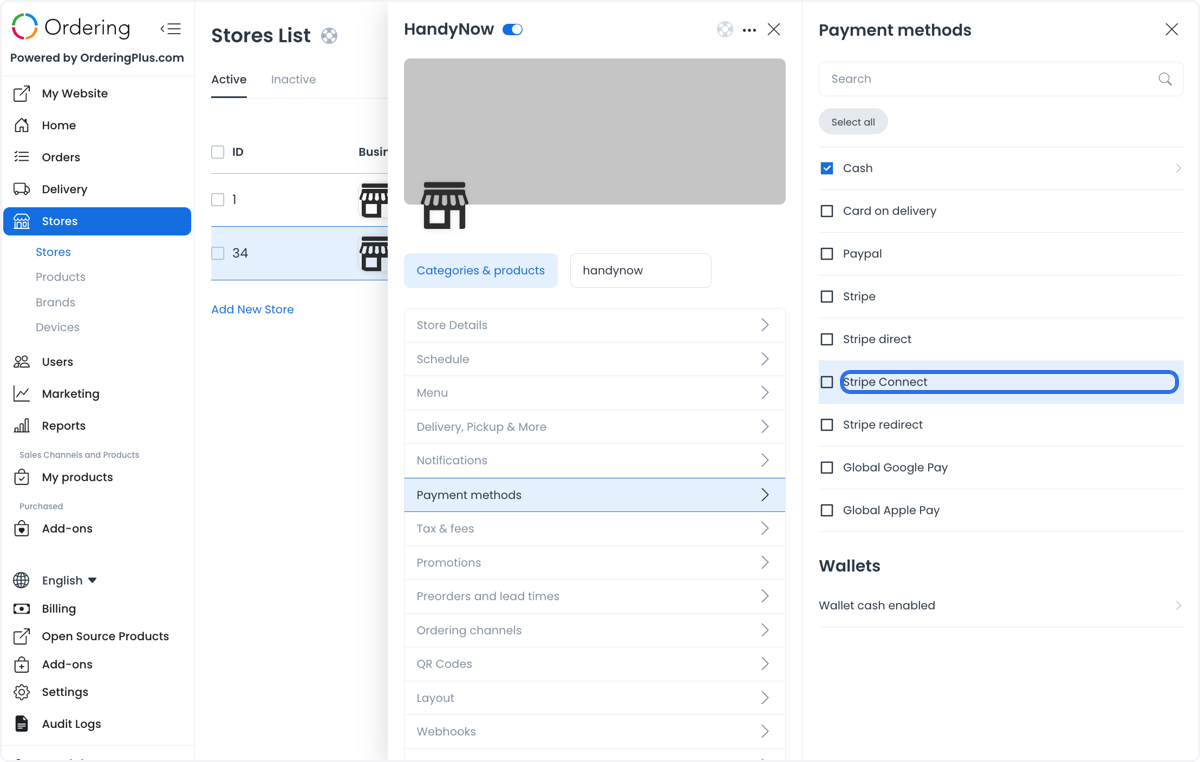Collapse the sidebar using the menu icon
1200x762 pixels.
tap(171, 28)
